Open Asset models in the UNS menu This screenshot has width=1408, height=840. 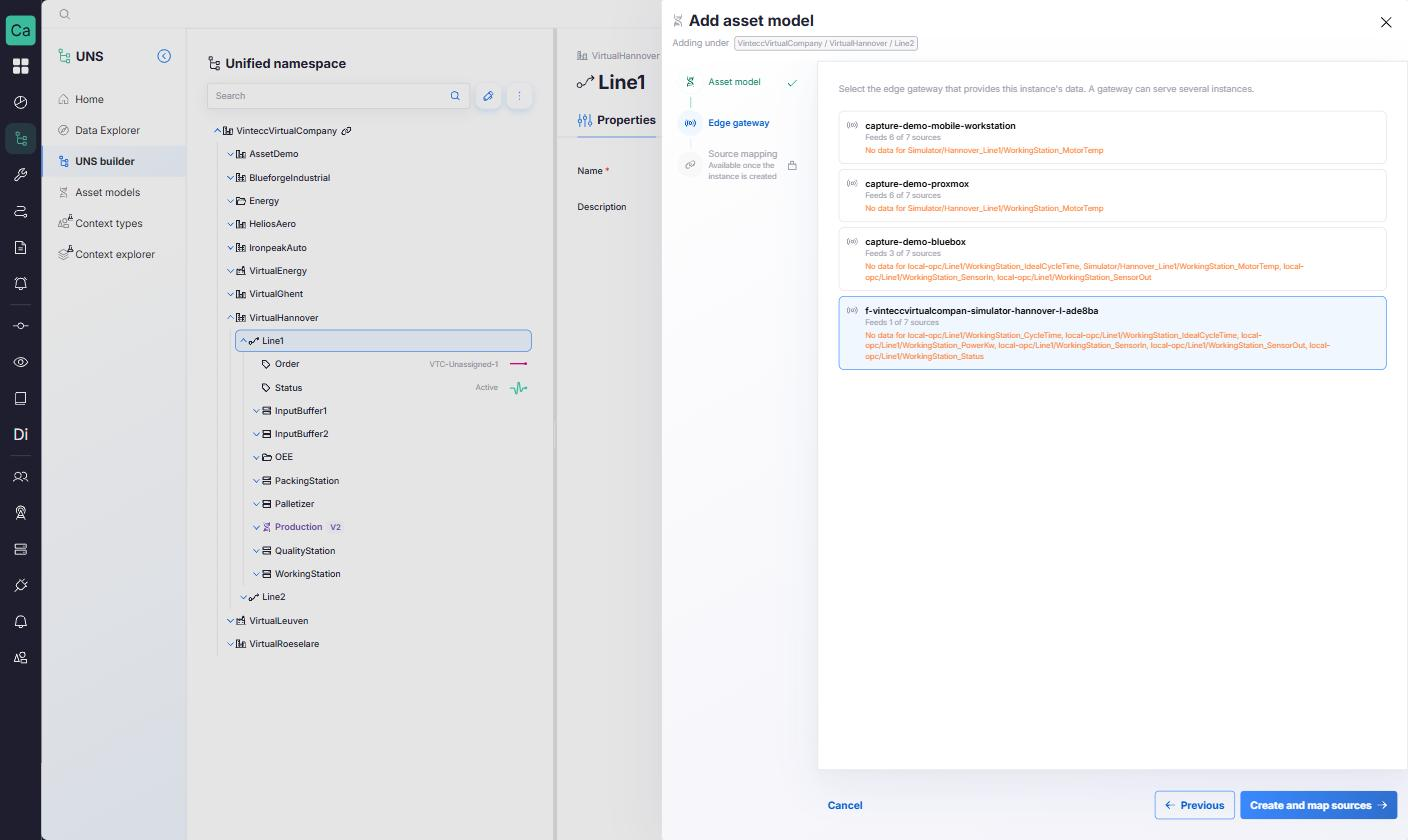coord(114,192)
